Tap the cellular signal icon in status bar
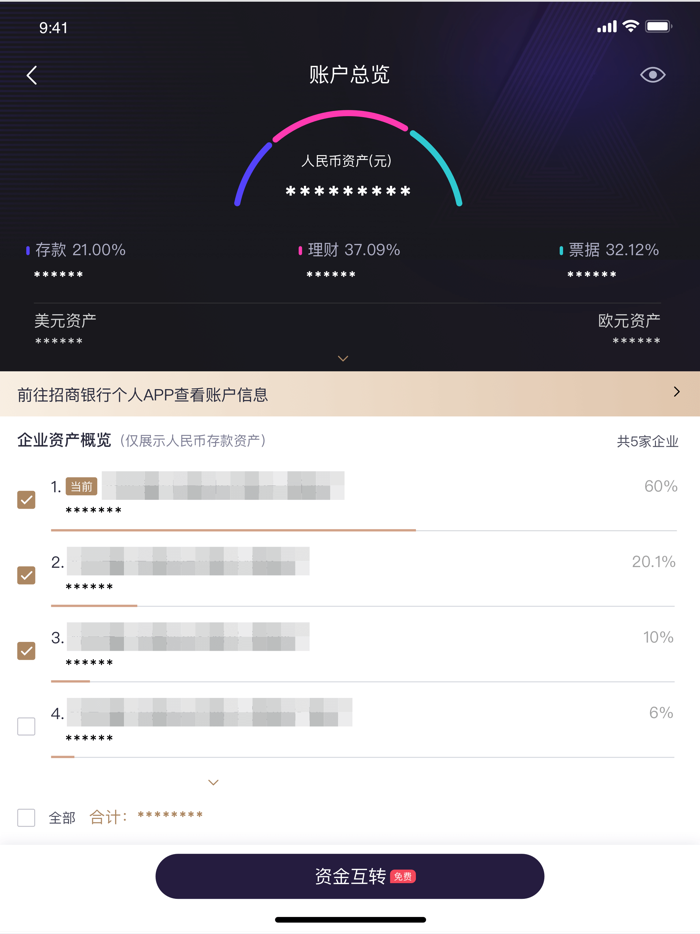700x934 pixels. pos(606,28)
